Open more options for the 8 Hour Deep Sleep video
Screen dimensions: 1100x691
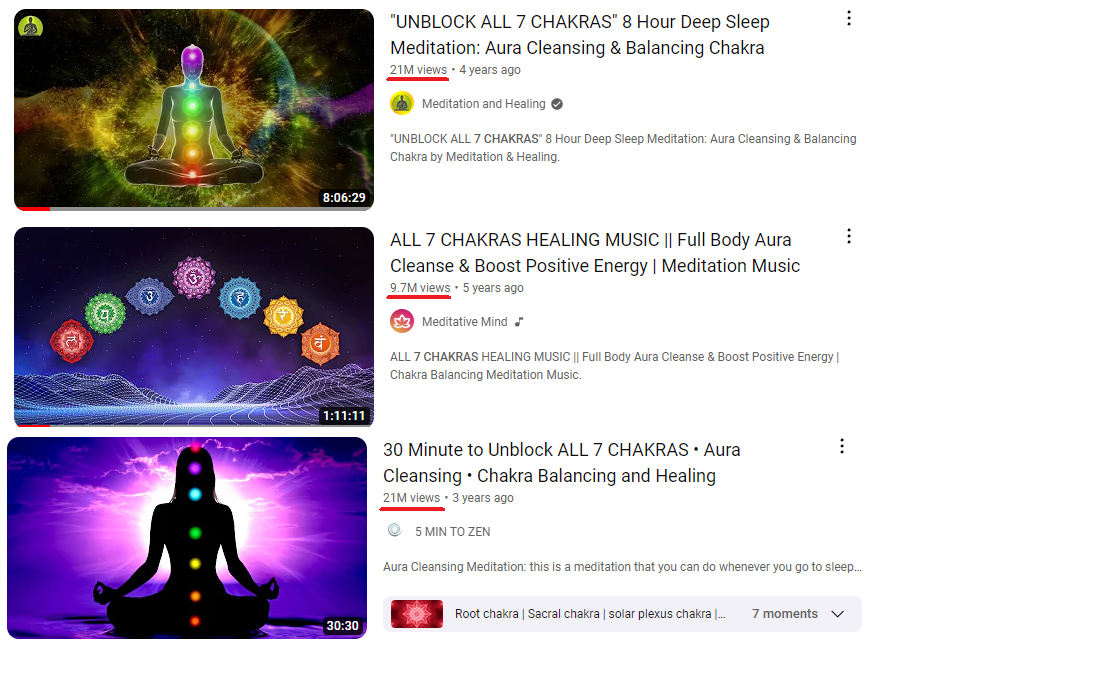849,18
